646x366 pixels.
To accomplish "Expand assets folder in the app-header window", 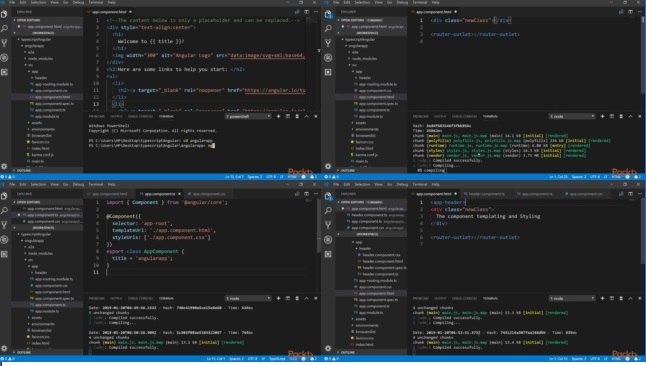I will [360, 319].
